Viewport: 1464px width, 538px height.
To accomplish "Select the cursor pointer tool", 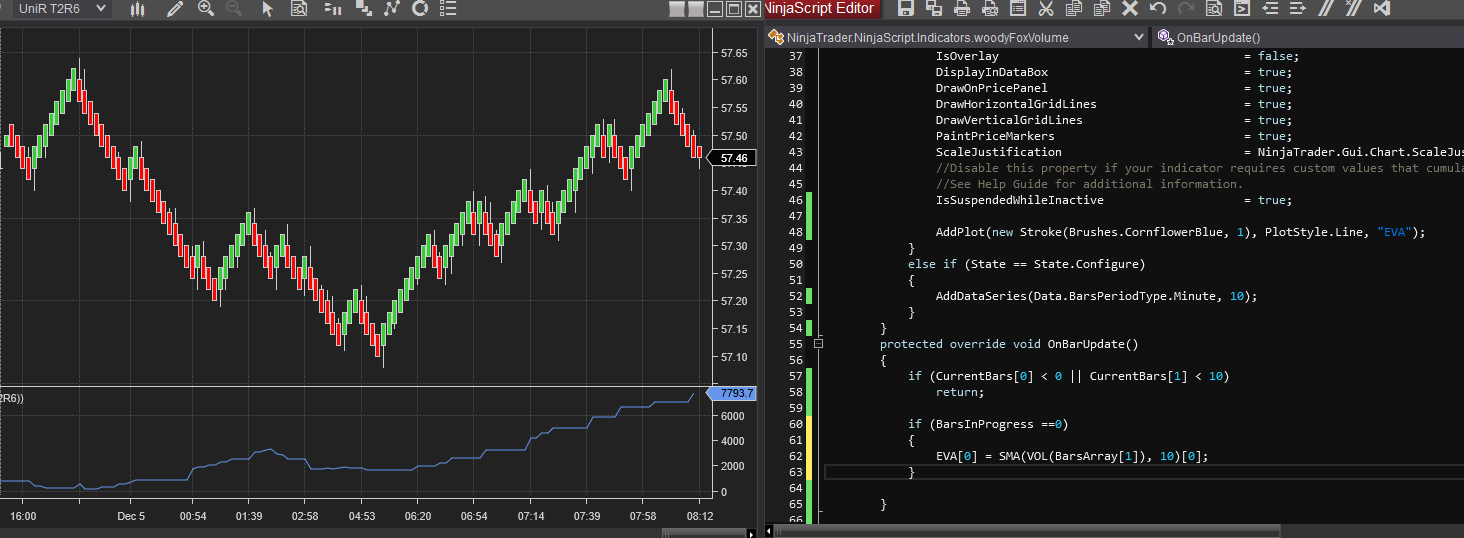I will click(267, 9).
